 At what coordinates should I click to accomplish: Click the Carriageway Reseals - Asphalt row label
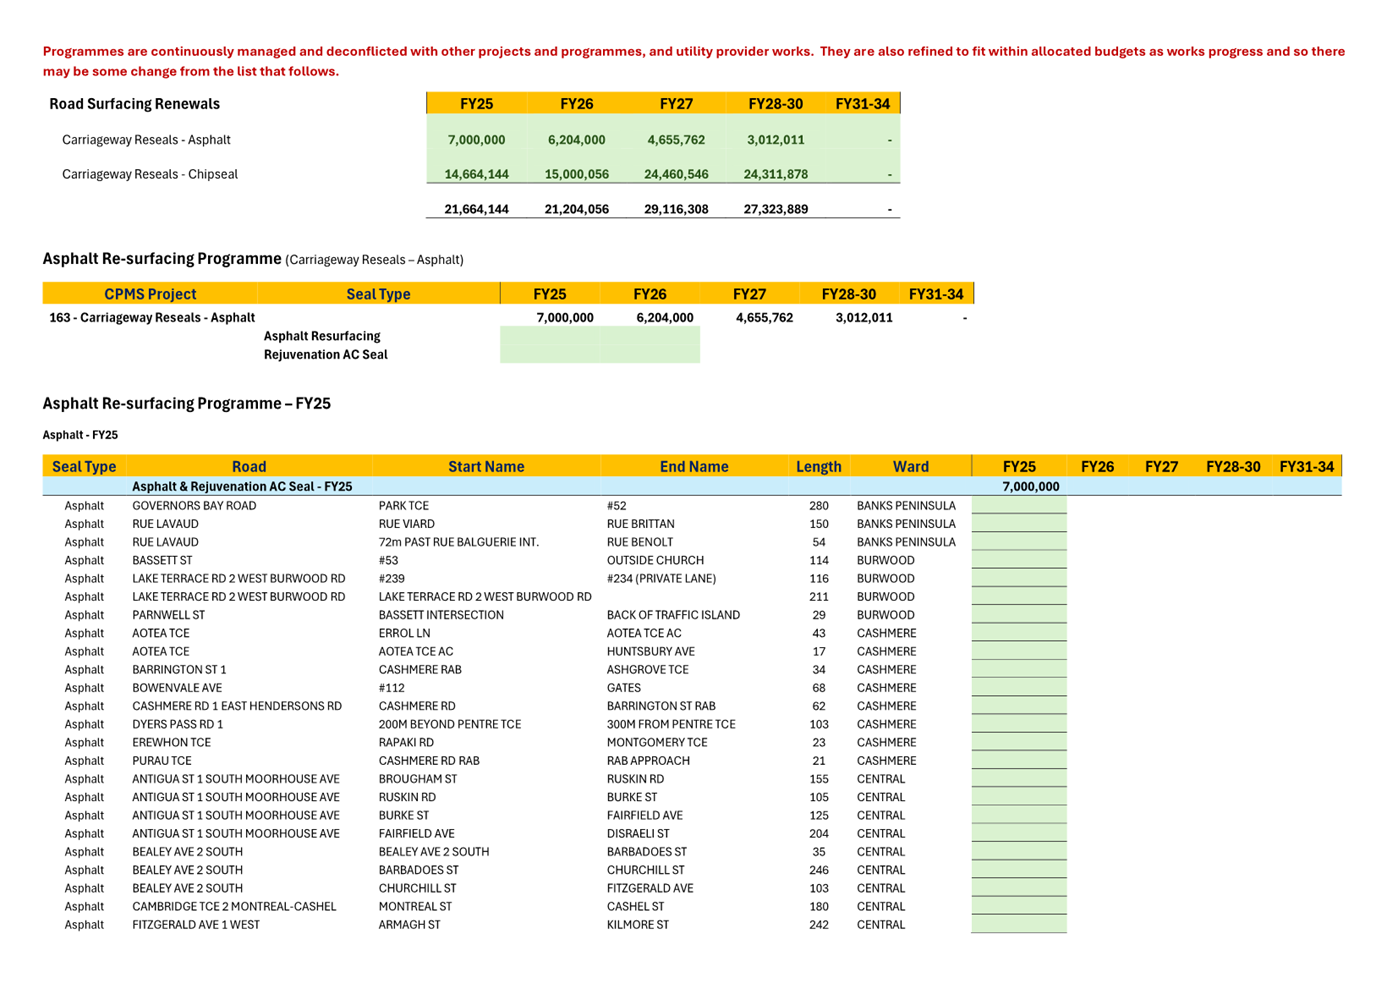146,140
